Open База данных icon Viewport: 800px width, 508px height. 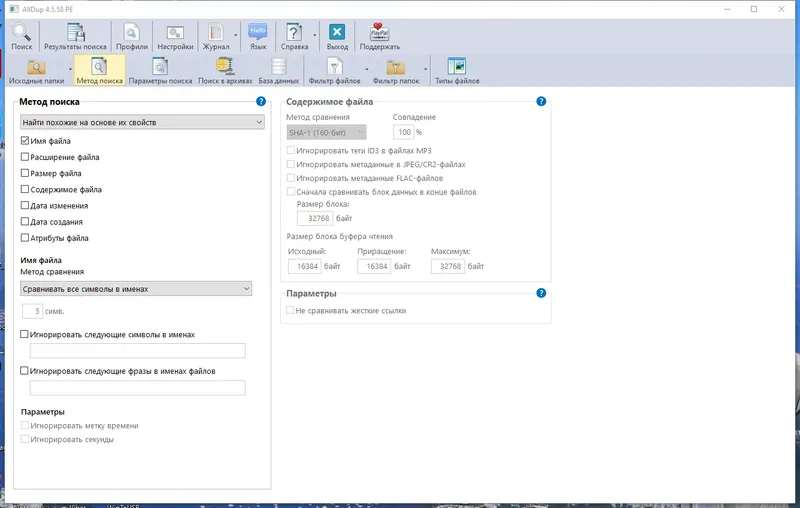279,70
